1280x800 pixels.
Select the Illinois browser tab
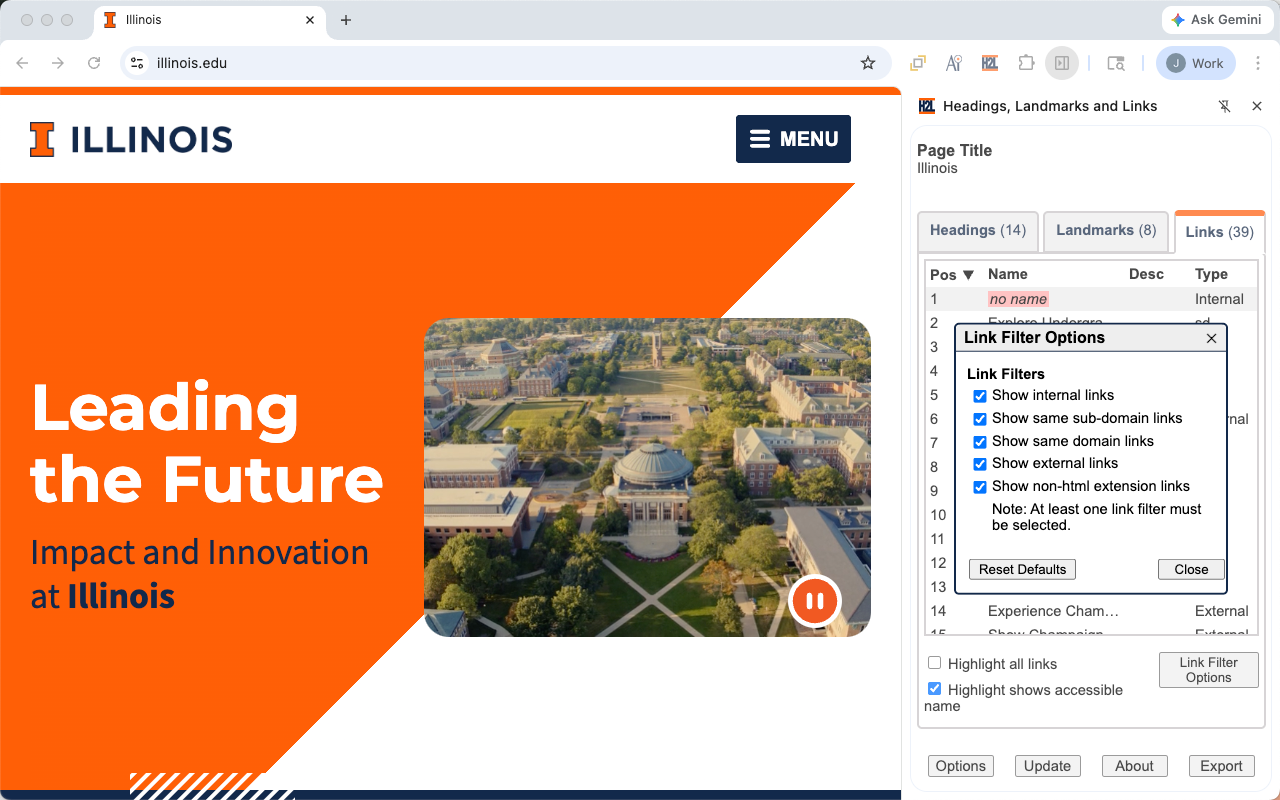click(x=210, y=20)
